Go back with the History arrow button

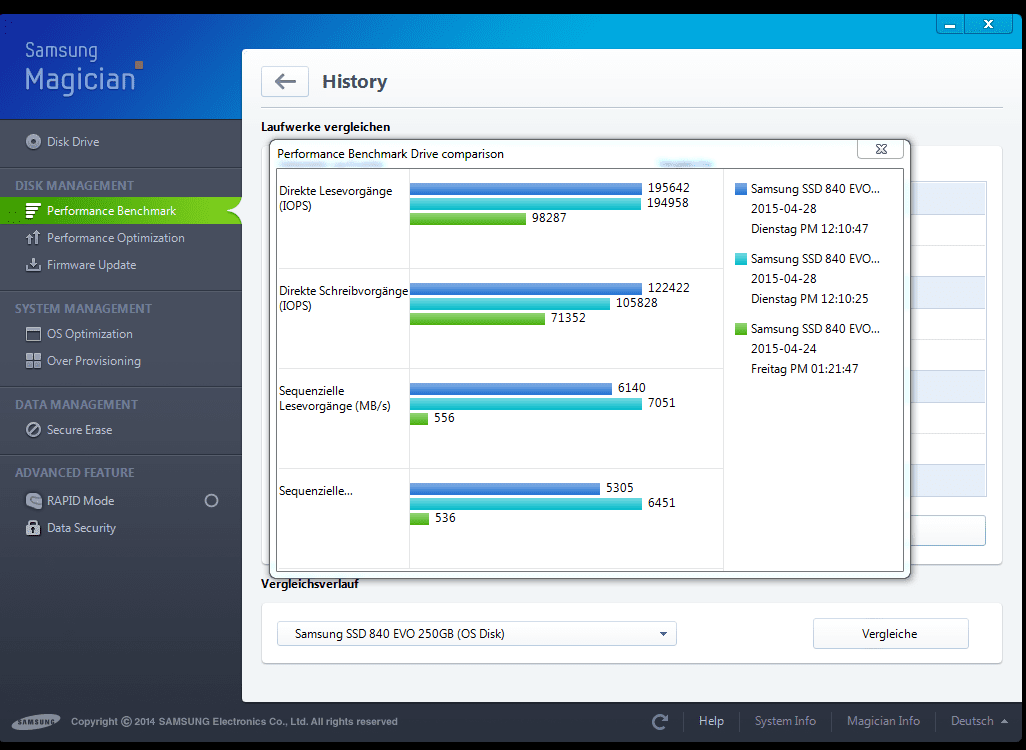[285, 82]
